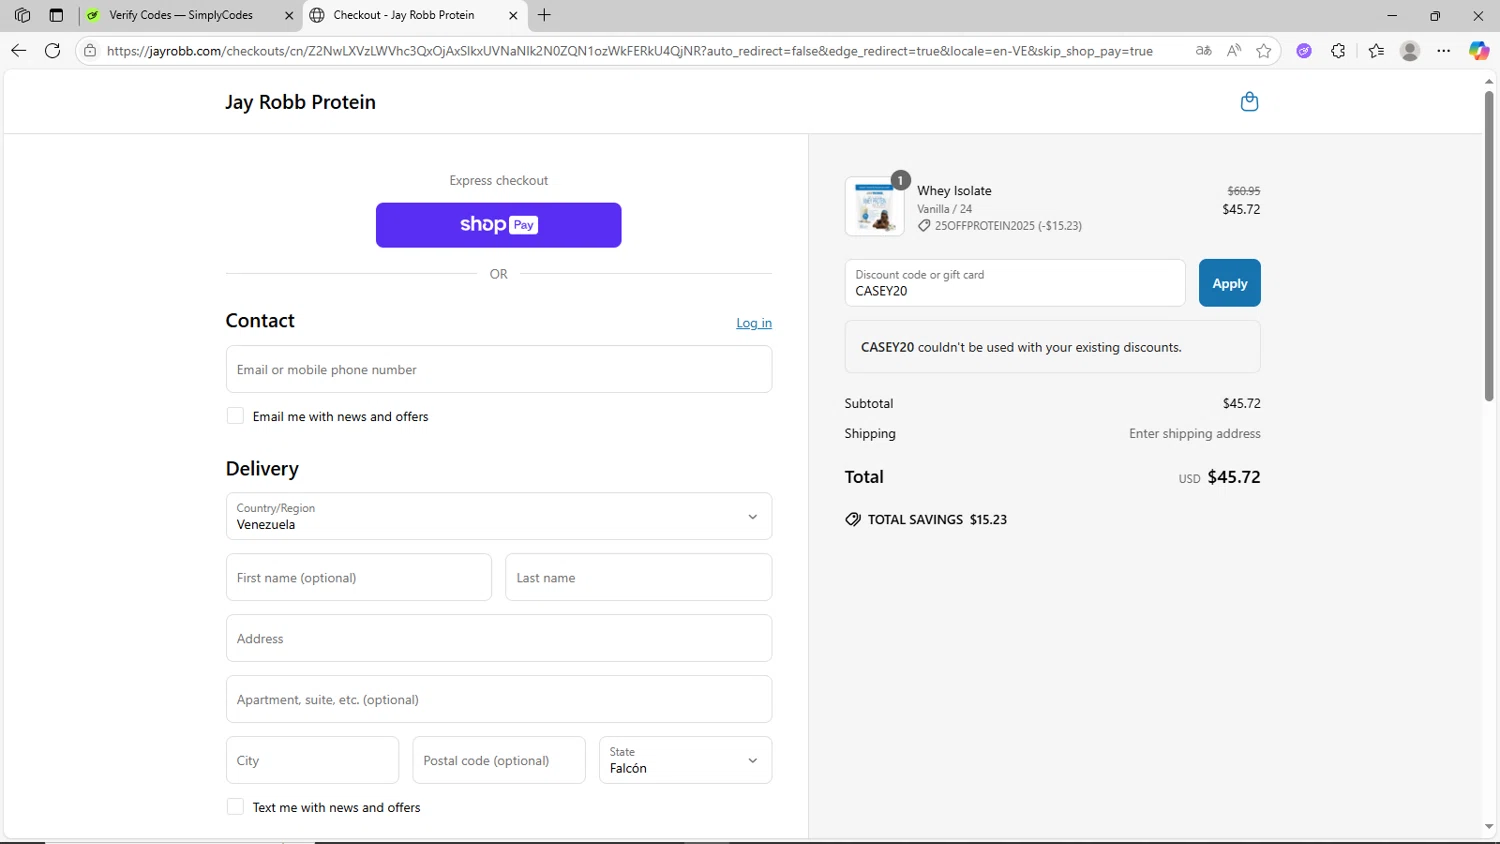
Task: Open the State dropdown showing Falcón
Action: click(x=685, y=760)
